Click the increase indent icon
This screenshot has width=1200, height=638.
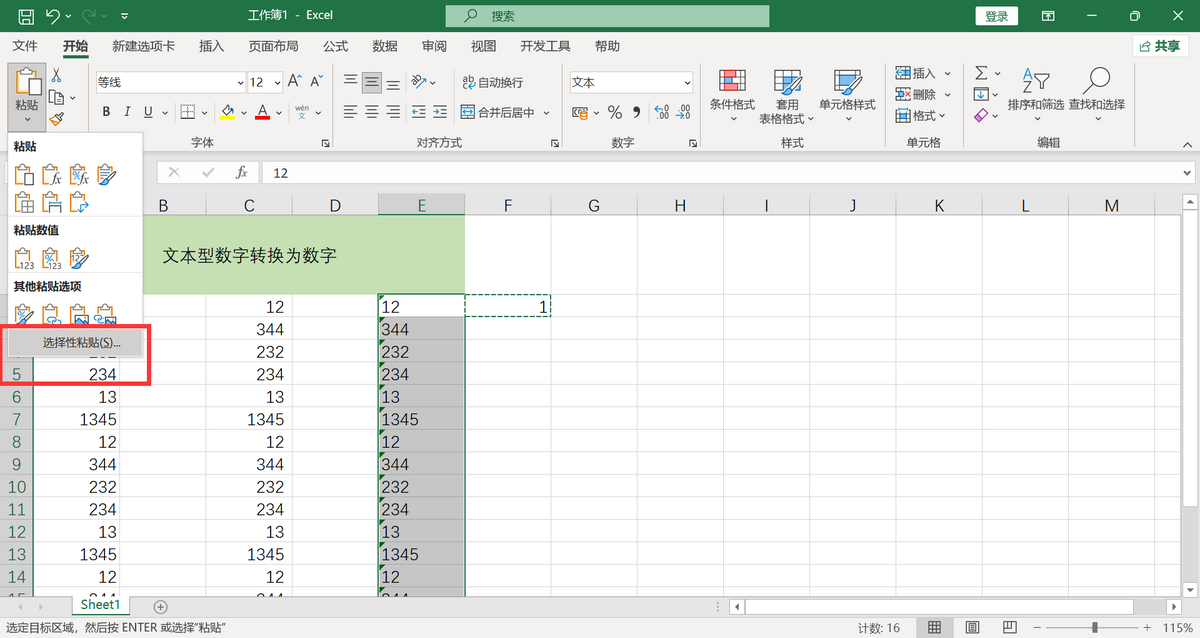click(x=441, y=112)
